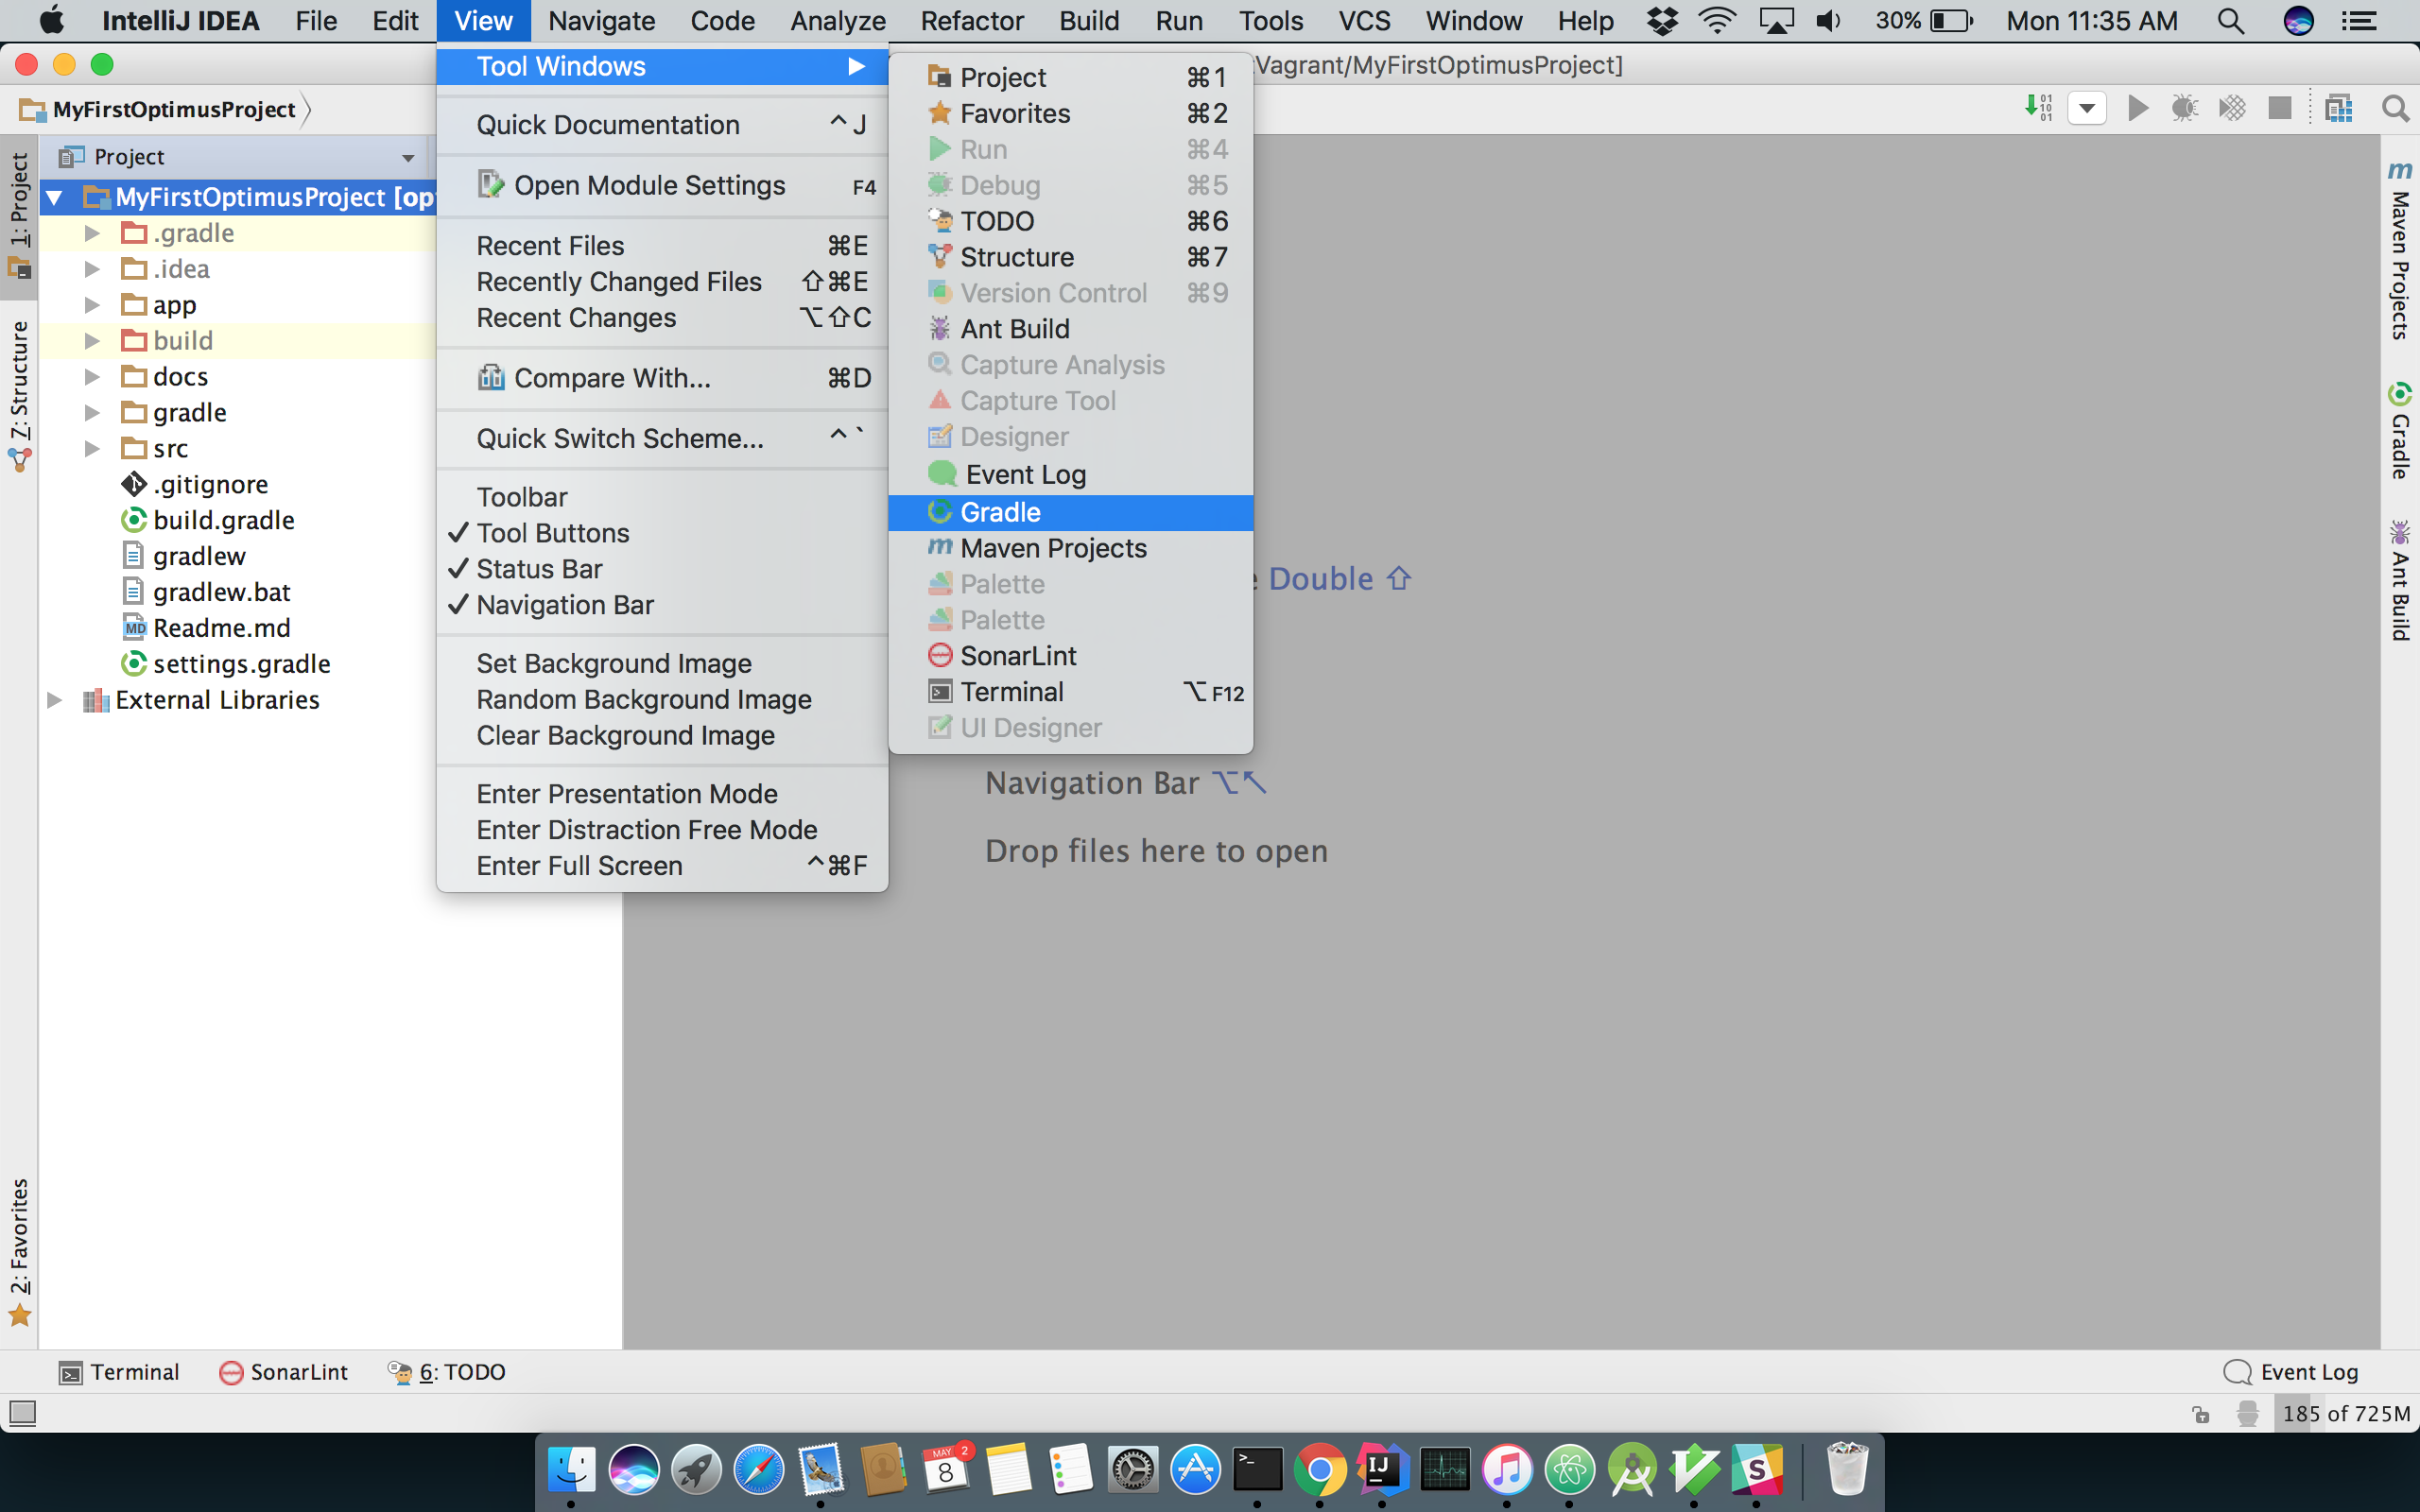Choose Terminal from Tool Windows submenu
The image size is (2420, 1512).
pos(1070,692)
